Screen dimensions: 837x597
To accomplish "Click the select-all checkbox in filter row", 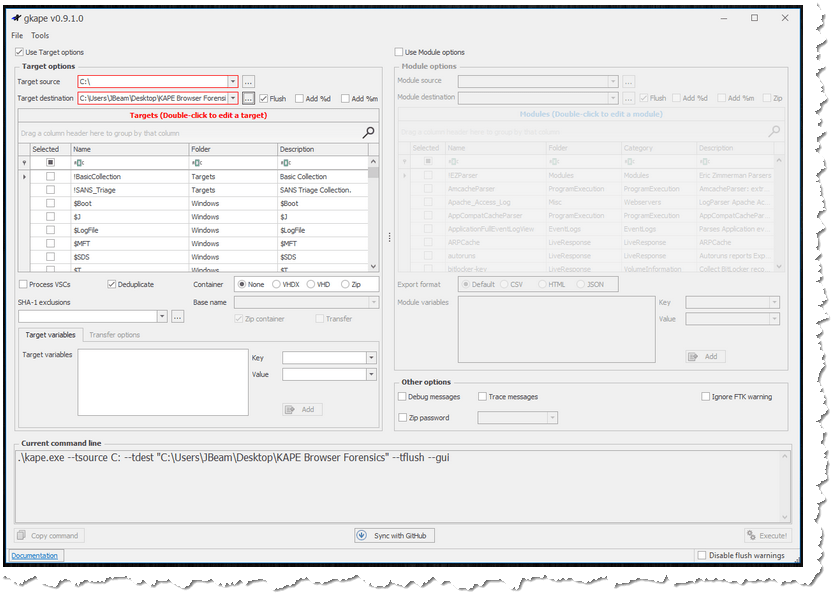I will pyautogui.click(x=50, y=162).
